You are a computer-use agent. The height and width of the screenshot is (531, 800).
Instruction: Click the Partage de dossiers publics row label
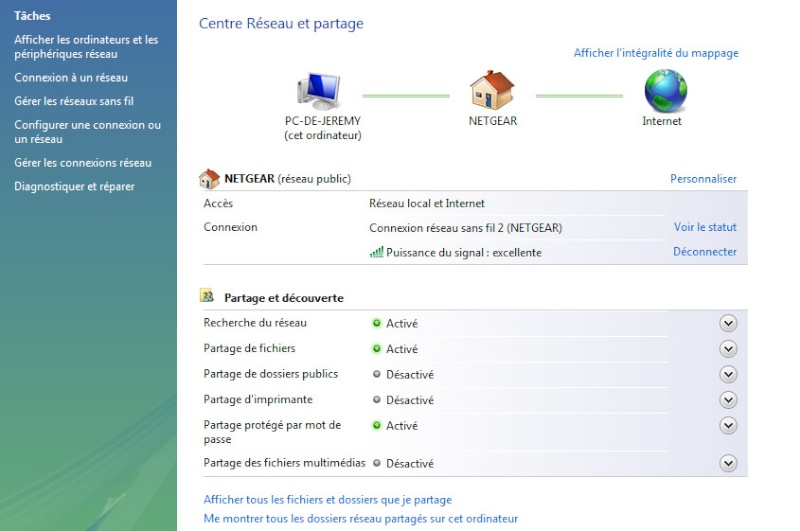pos(271,374)
